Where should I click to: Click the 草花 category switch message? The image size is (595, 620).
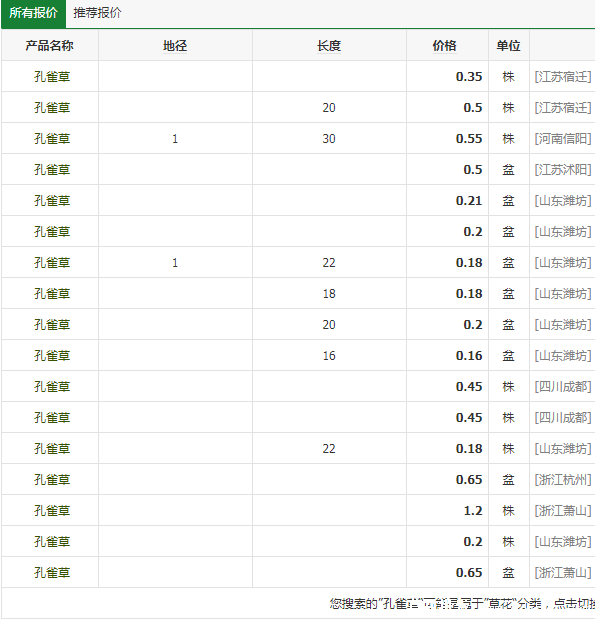(462, 603)
